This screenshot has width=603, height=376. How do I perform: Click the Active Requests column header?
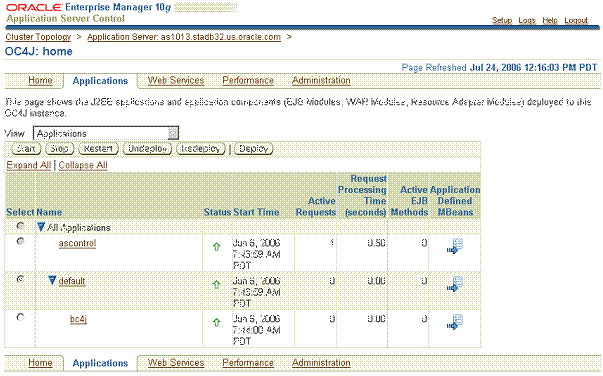[x=316, y=206]
